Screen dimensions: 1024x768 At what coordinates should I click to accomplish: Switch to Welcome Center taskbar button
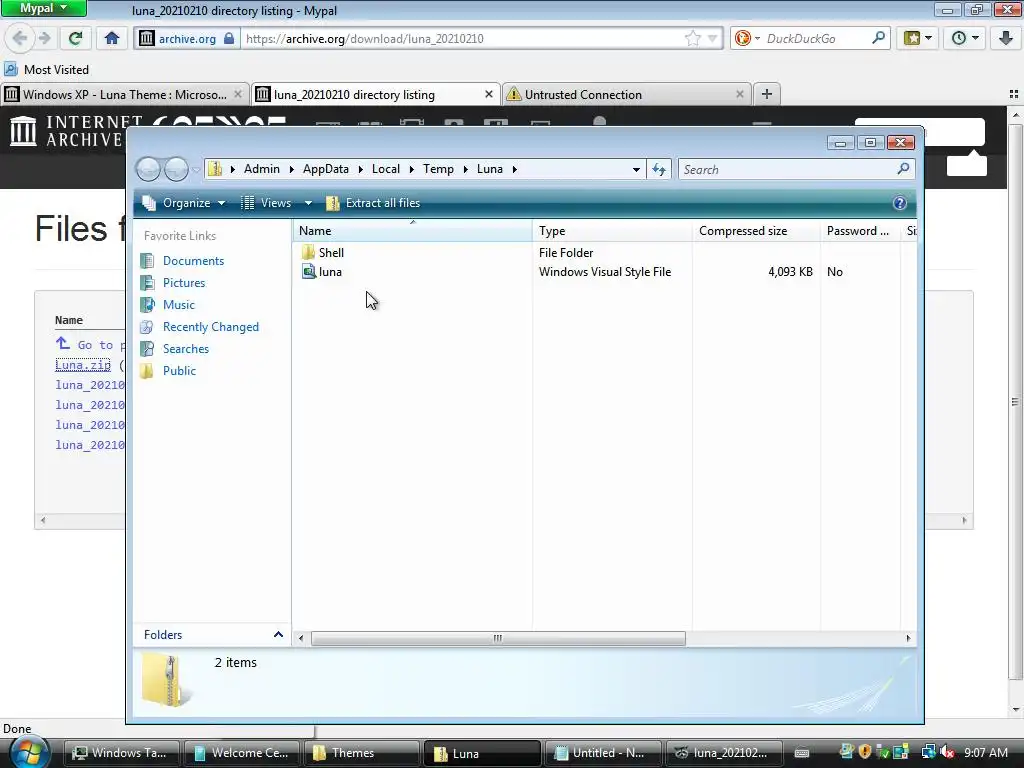(x=242, y=753)
